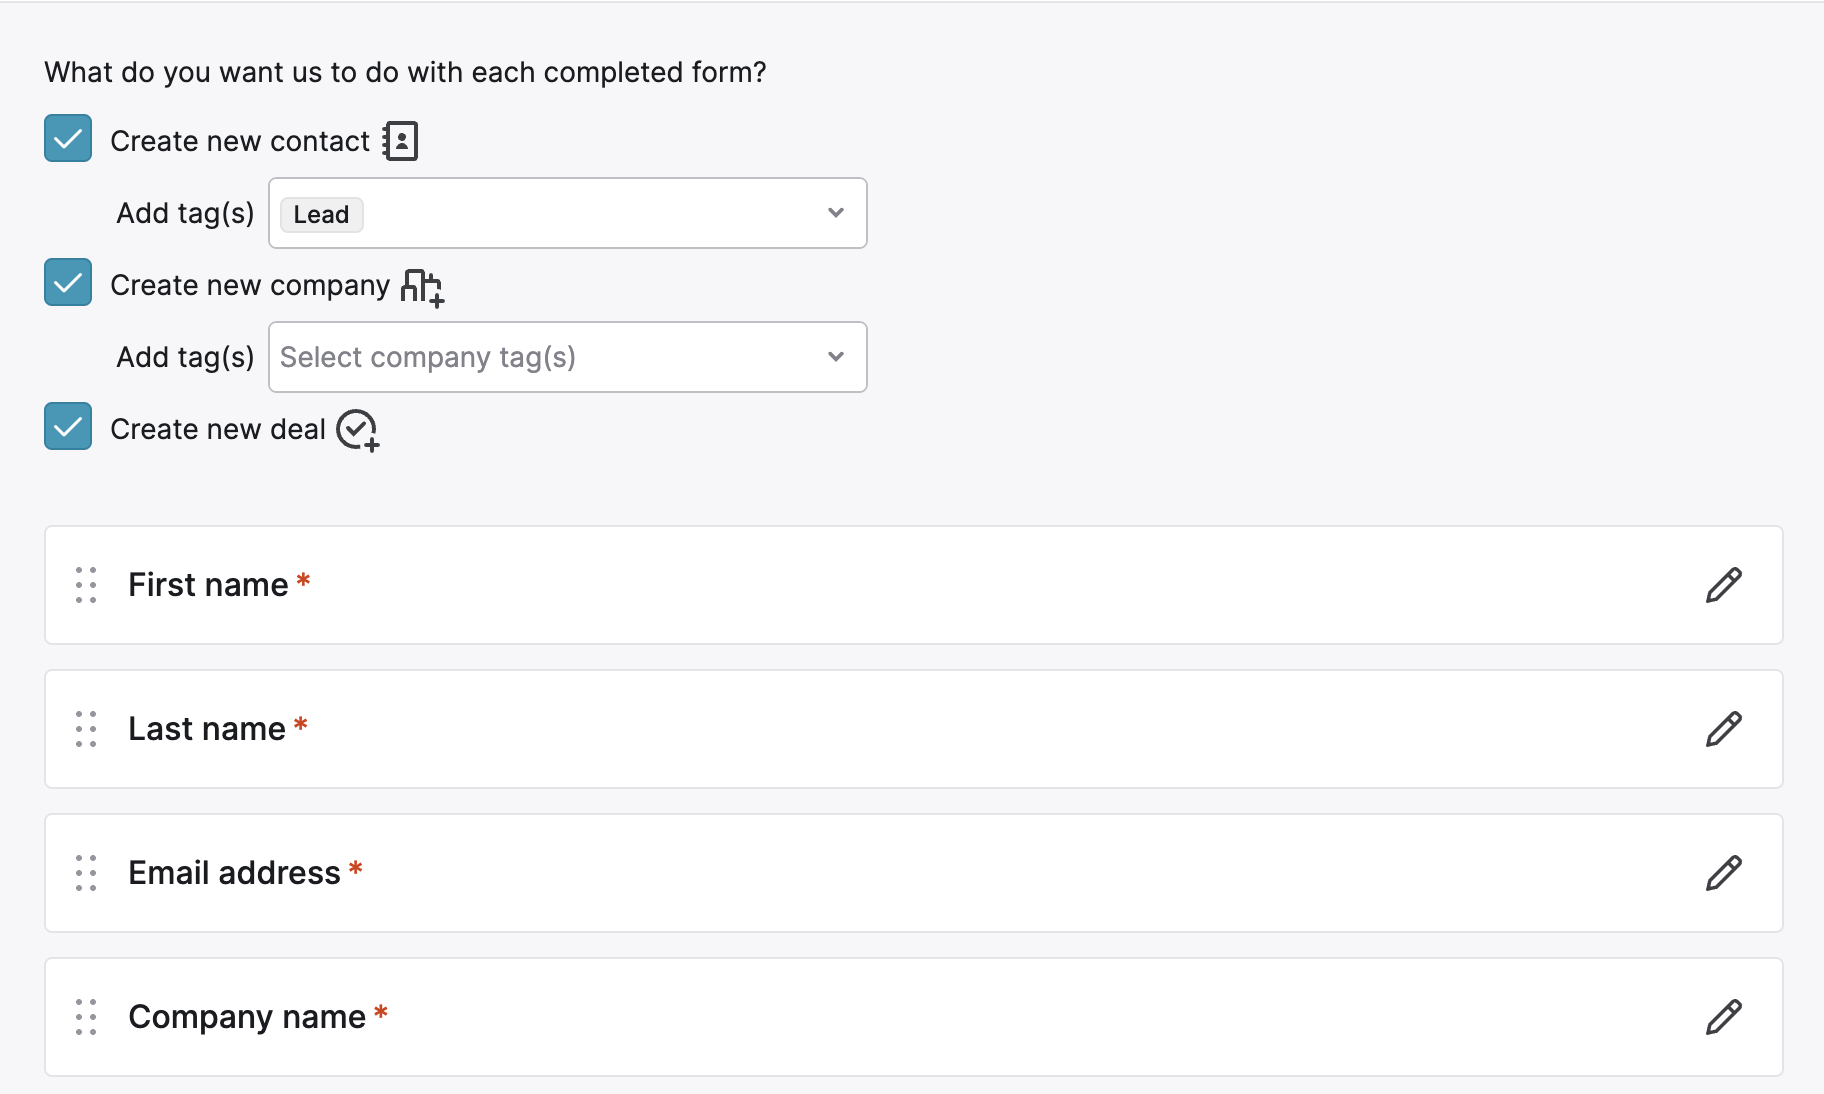Expand the contact tags dropdown arrow
The image size is (1824, 1094).
click(836, 213)
